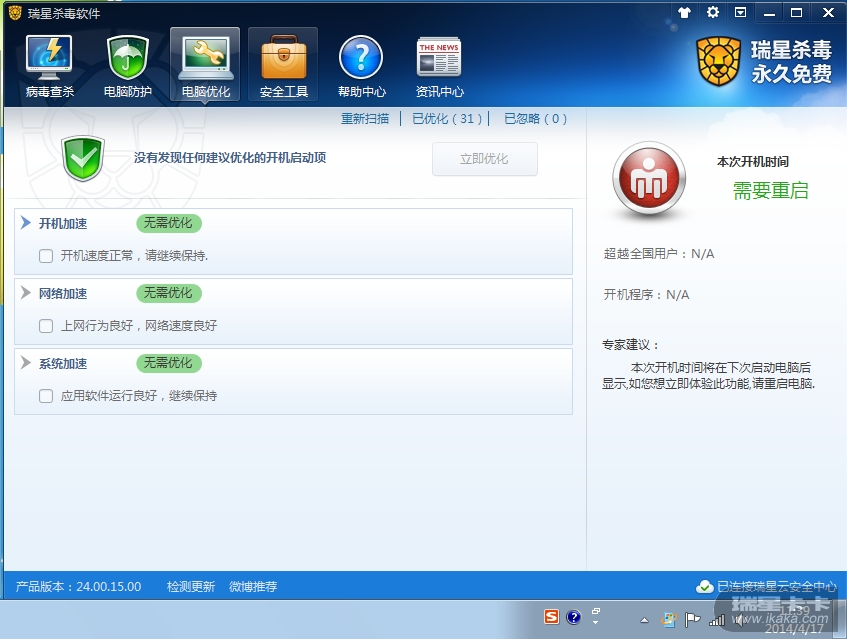Open the 资讯中心 newspaper icon

[x=439, y=66]
